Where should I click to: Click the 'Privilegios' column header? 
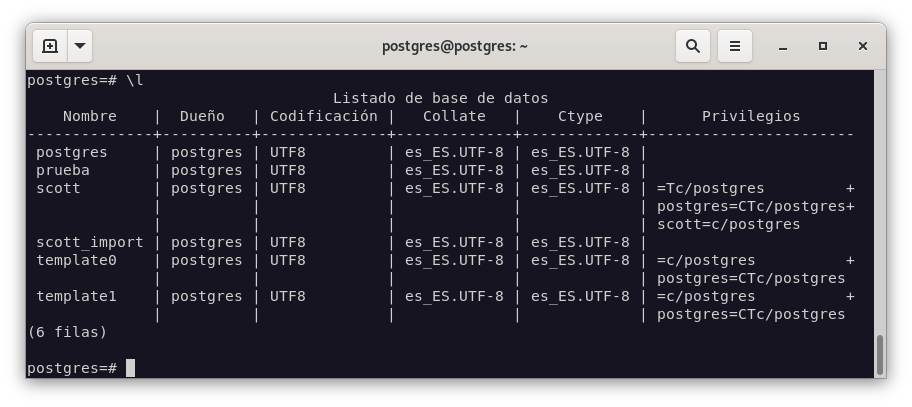(750, 116)
